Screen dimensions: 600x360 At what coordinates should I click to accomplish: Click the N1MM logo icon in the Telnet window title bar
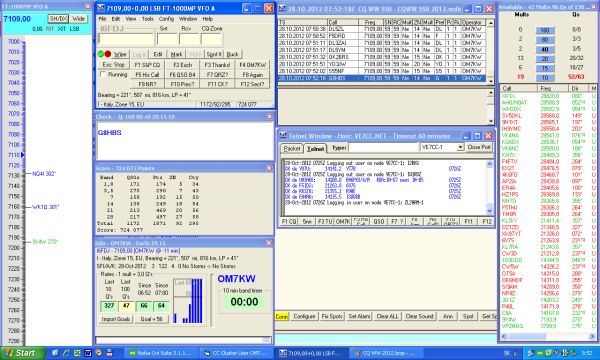283,136
